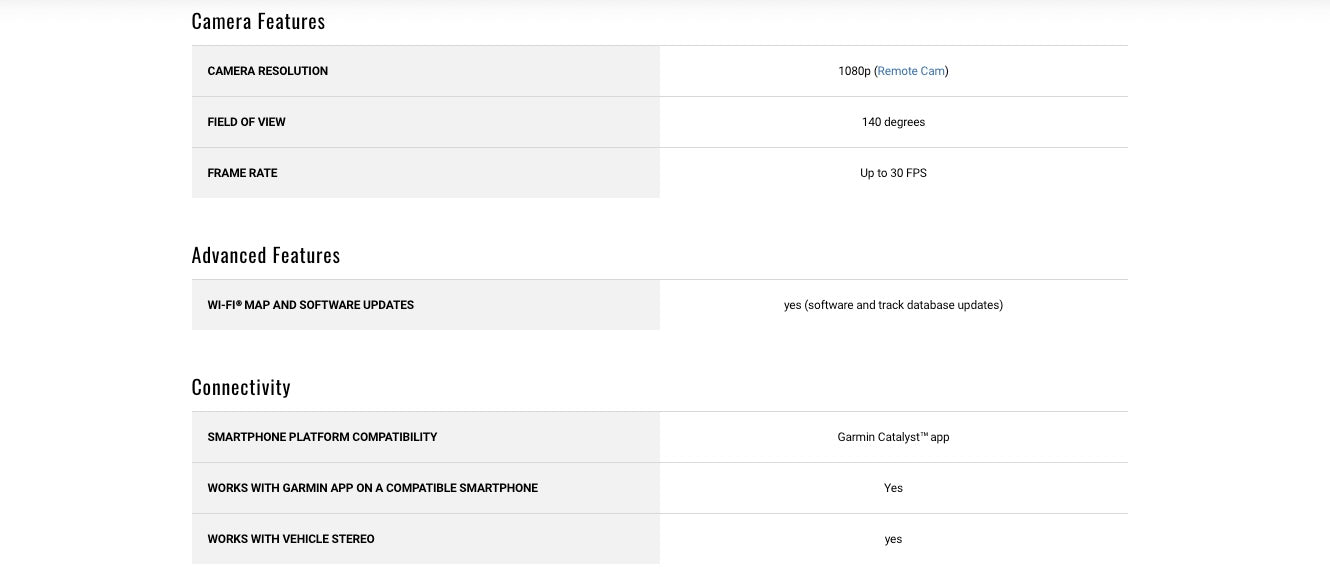
Task: Click the Garmin Catalyst app value
Action: [x=893, y=437]
